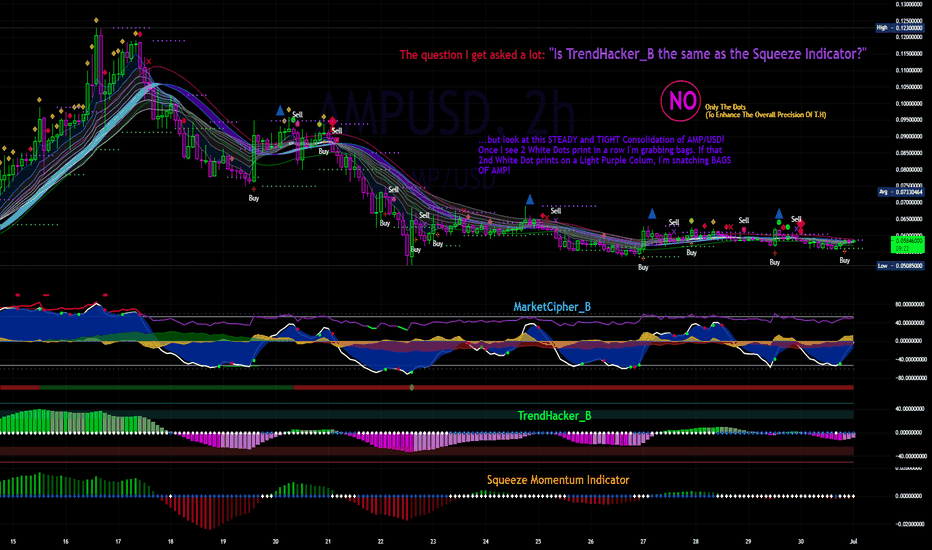932x550 pixels.
Task: Click the blue triangle just before June 30
Action: [x=779, y=213]
